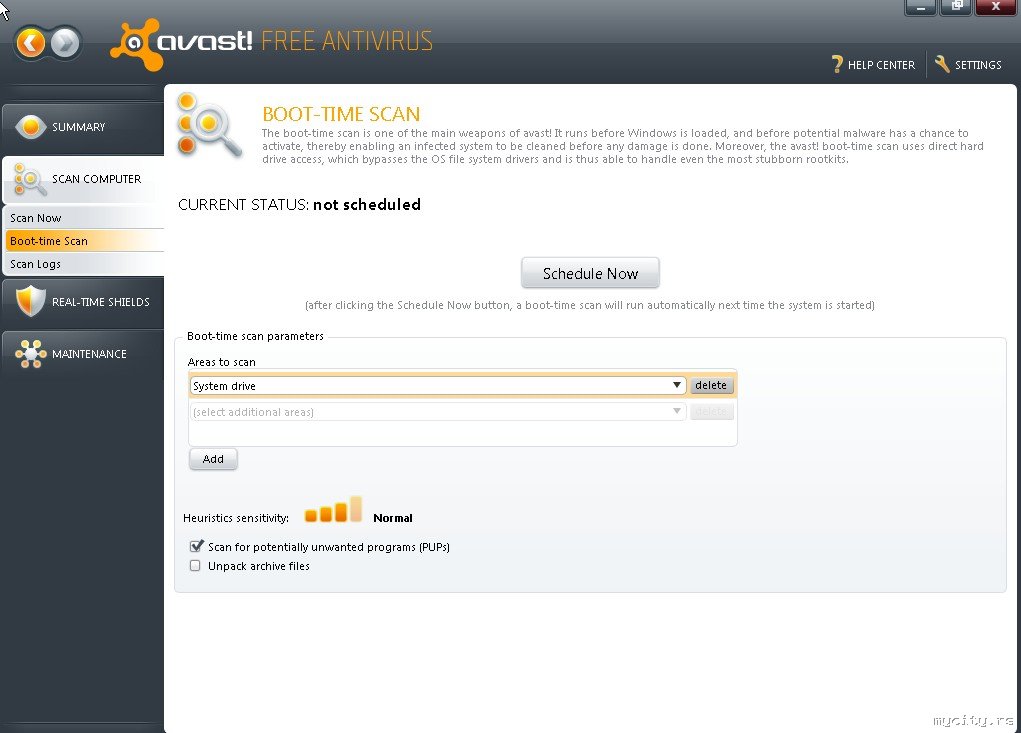The width and height of the screenshot is (1021, 733).
Task: Delete the System drive scan area
Action: pos(711,385)
